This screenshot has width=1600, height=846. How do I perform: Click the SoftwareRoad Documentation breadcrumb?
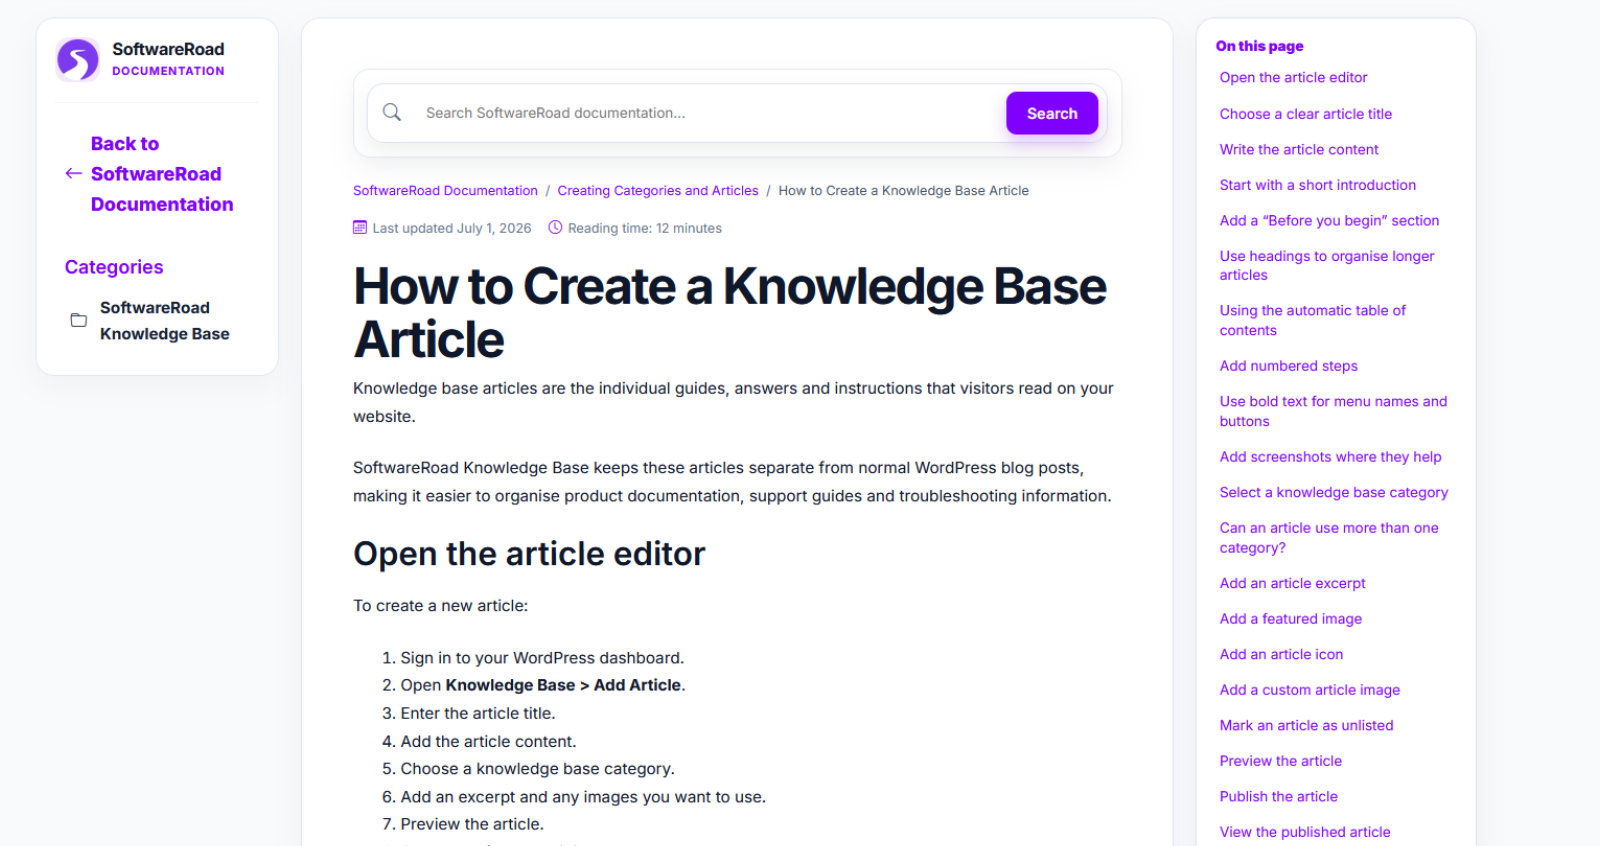445,190
